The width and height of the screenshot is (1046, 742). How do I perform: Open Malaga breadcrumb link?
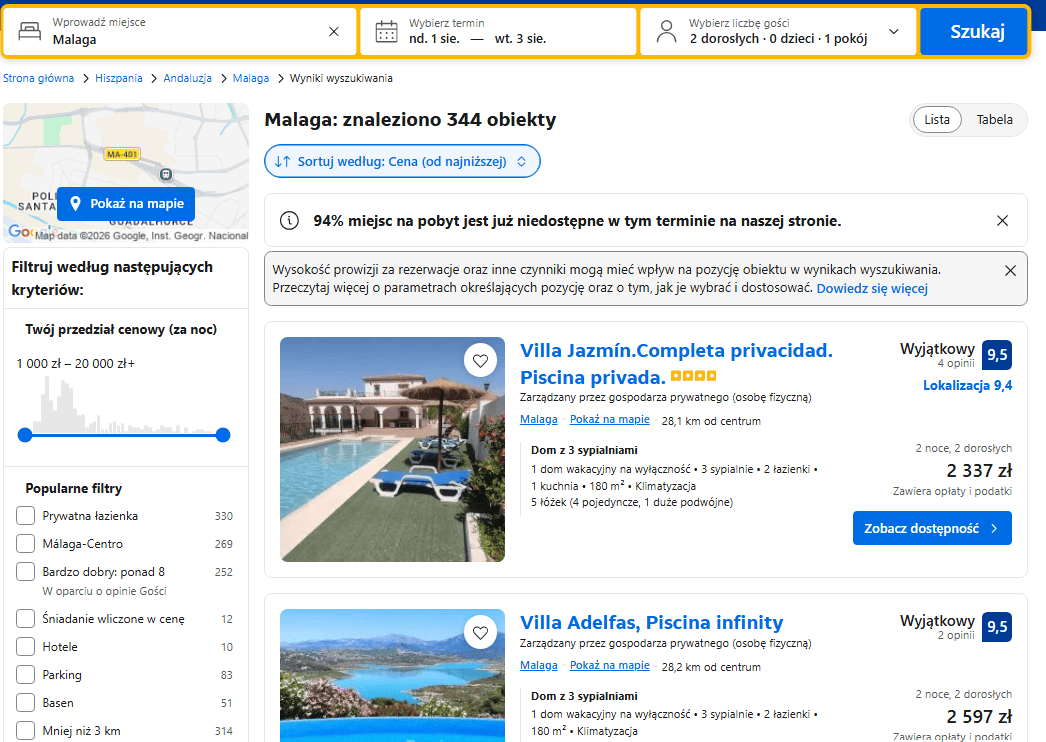click(x=251, y=78)
